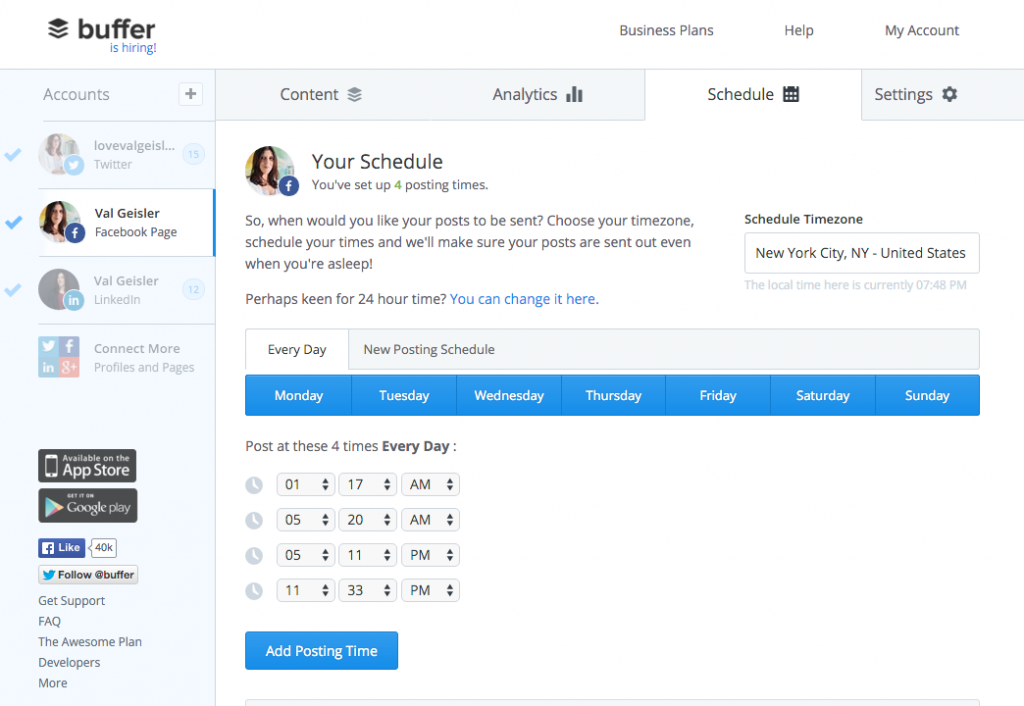Open AM/PM dropdown for the 05:20 time

point(430,520)
